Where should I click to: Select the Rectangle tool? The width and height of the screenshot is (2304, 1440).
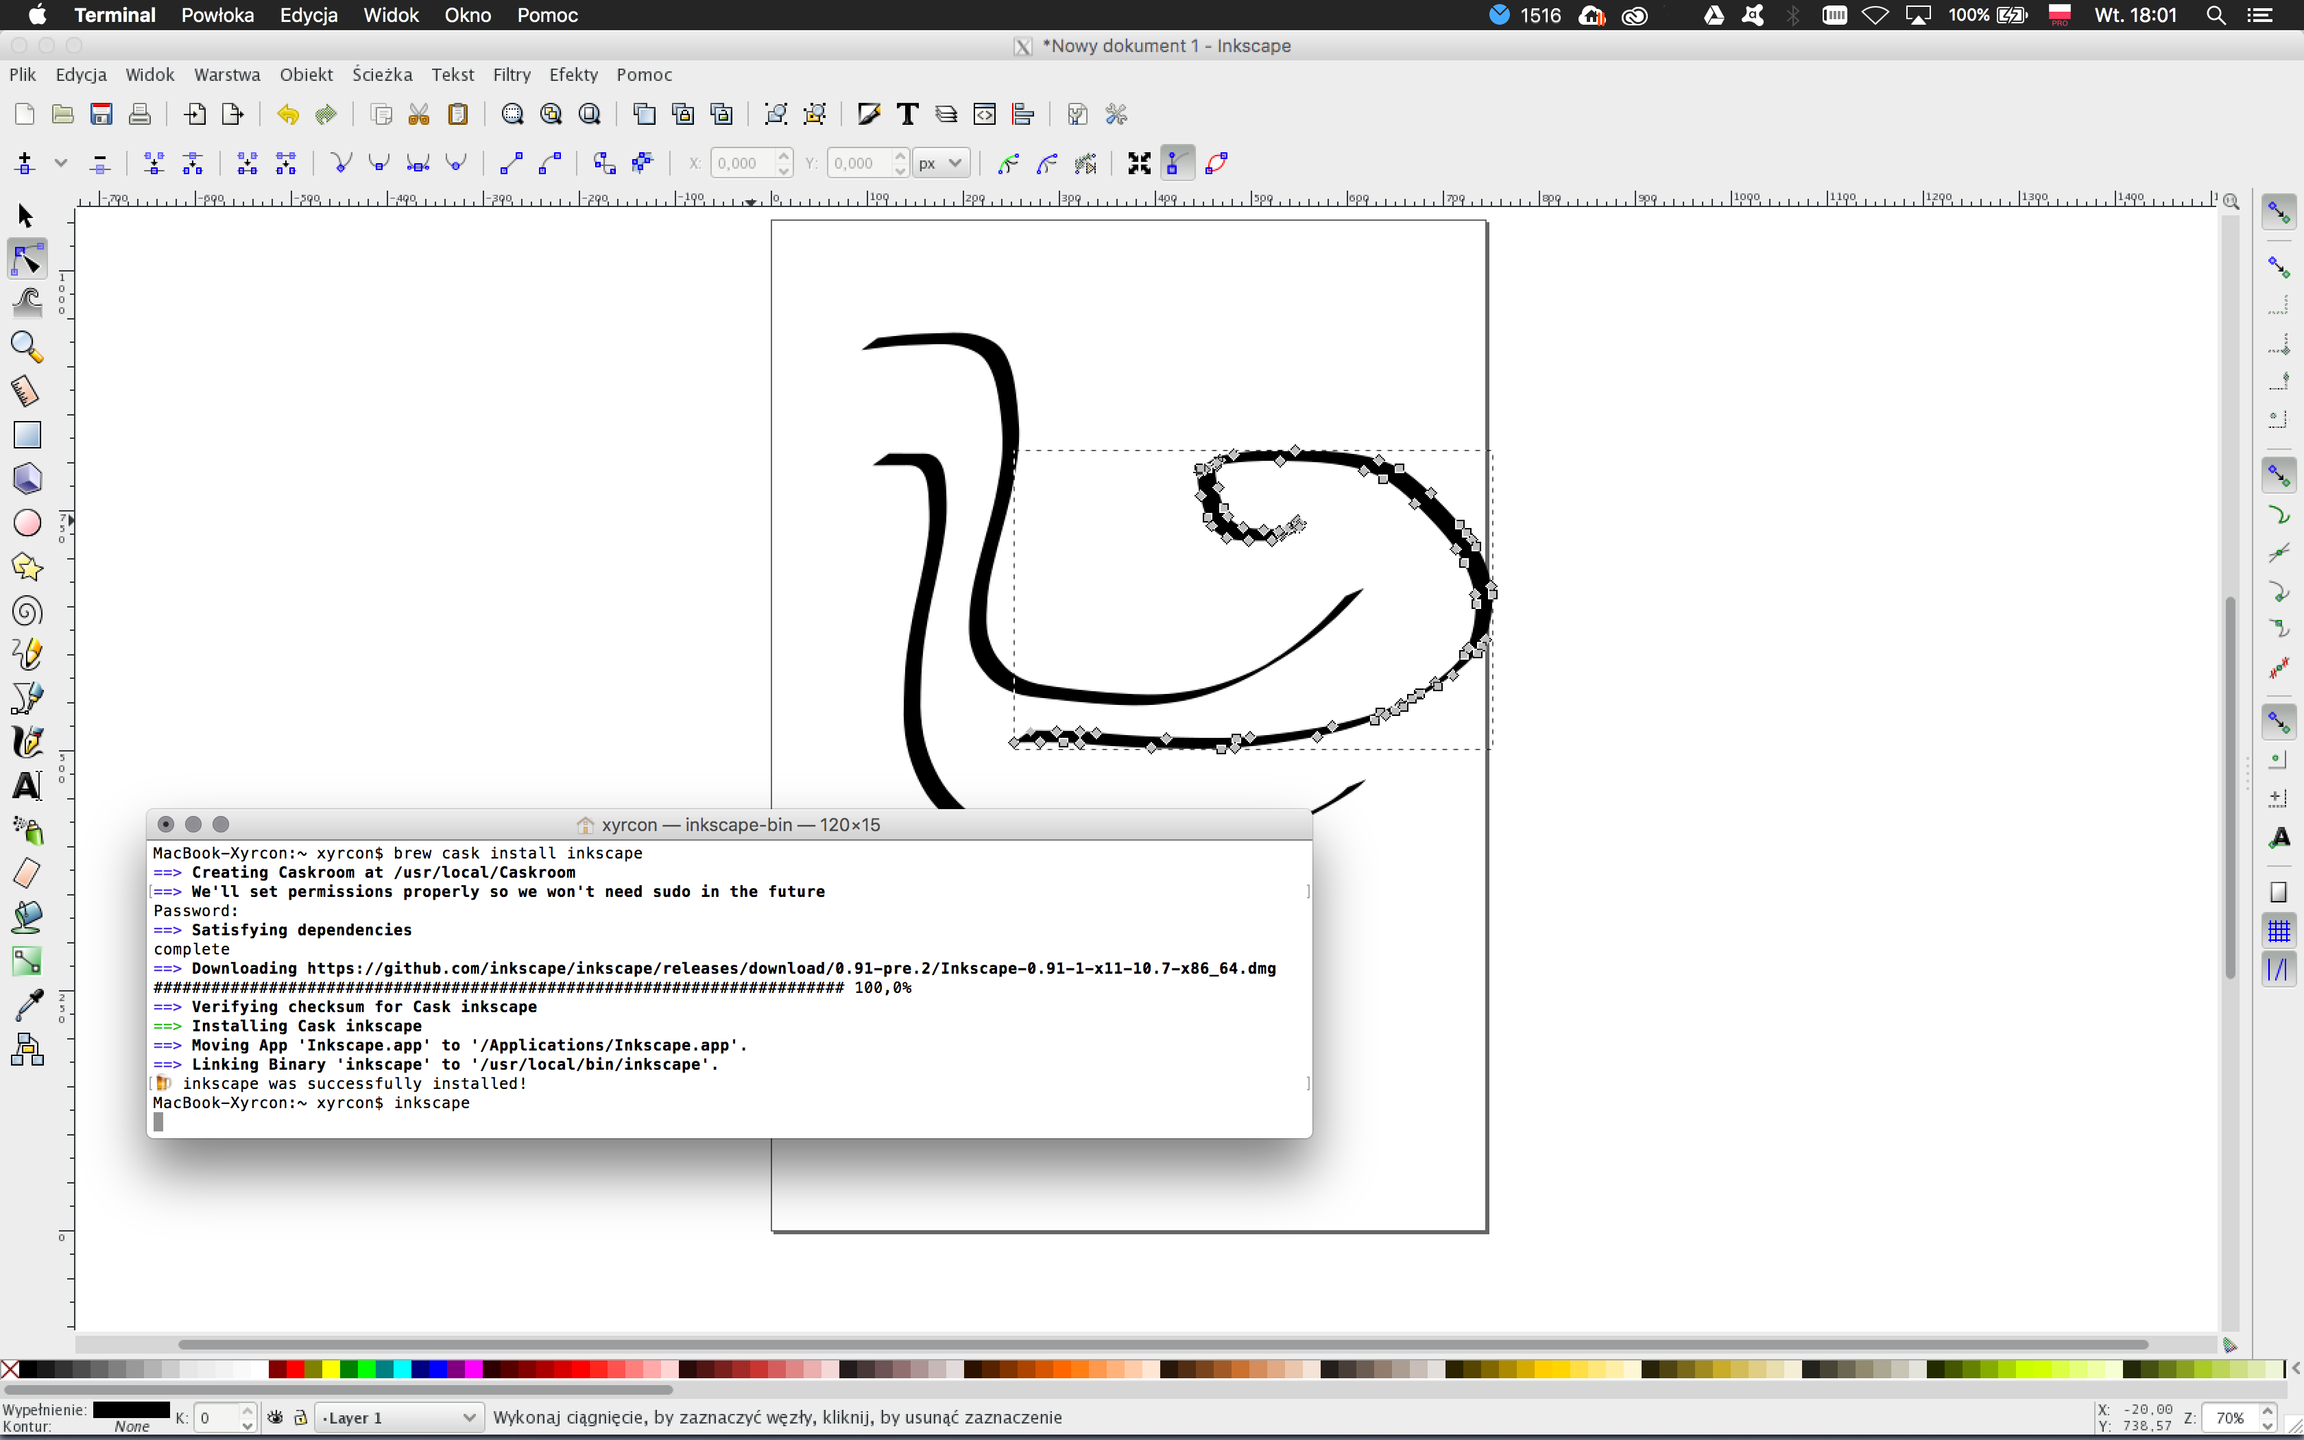click(27, 435)
